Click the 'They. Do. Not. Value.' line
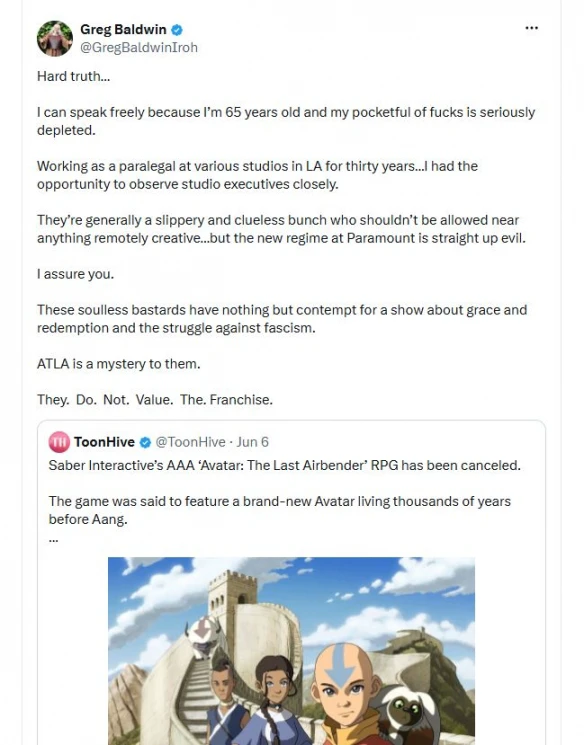584x745 pixels. [155, 400]
